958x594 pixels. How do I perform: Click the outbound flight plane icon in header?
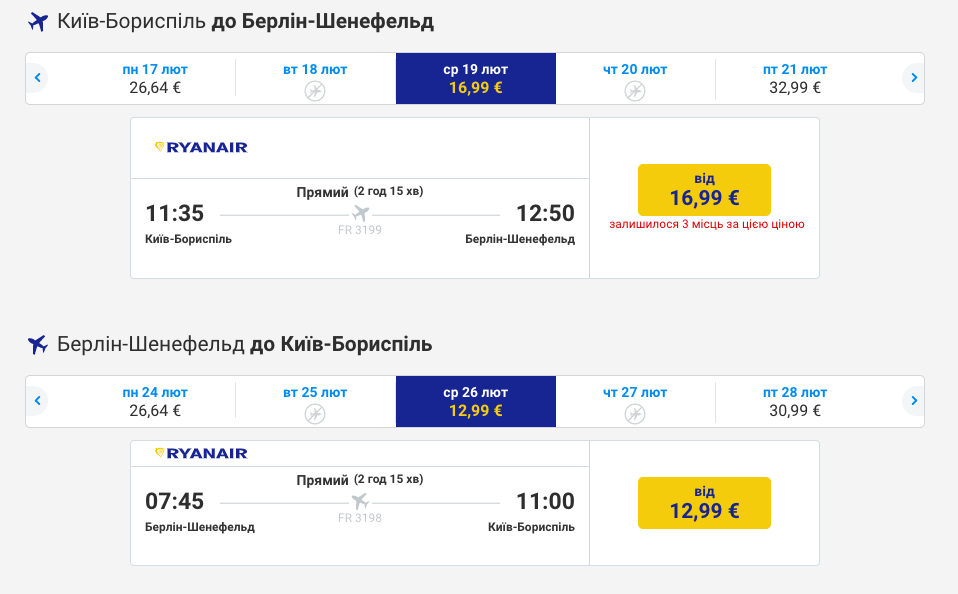(x=38, y=22)
